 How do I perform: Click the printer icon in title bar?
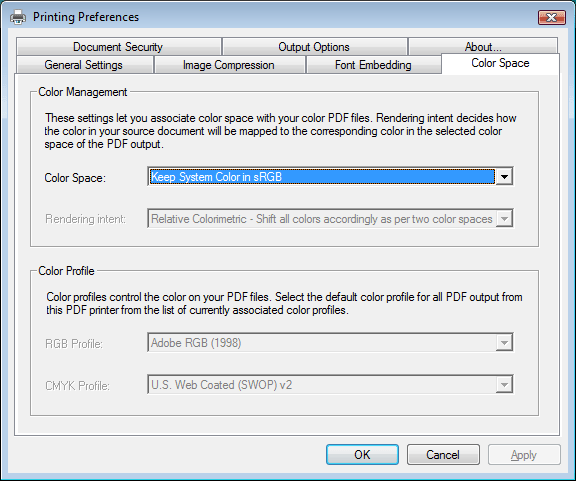[x=18, y=17]
